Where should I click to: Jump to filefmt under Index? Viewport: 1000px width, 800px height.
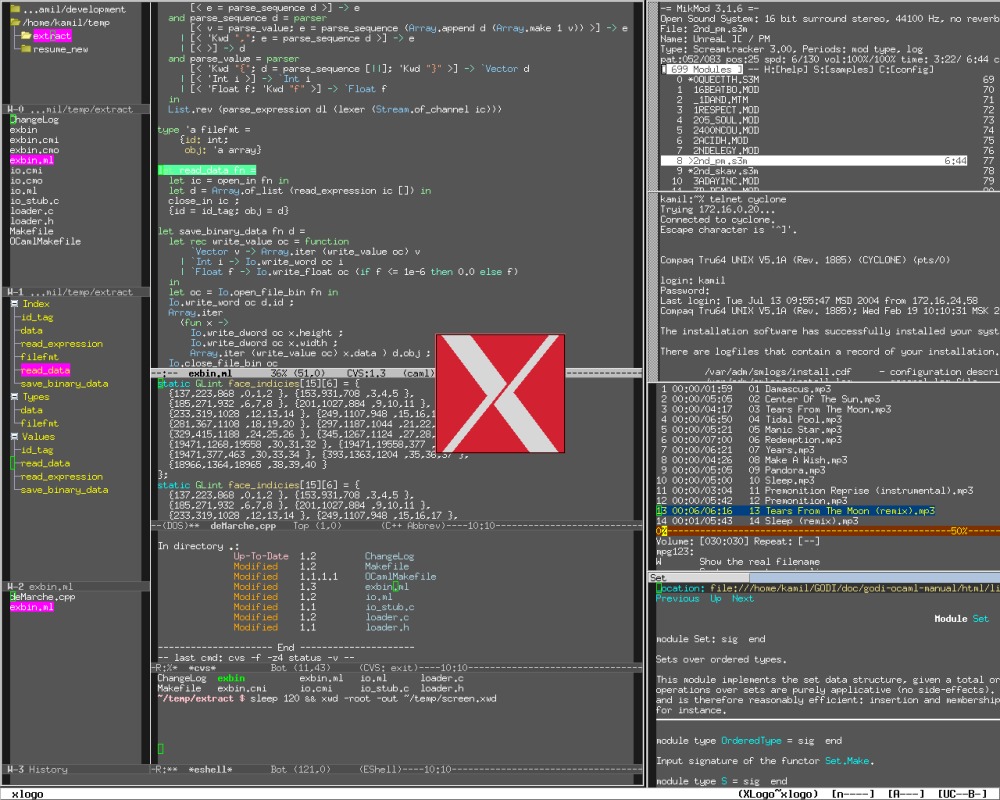[x=40, y=357]
